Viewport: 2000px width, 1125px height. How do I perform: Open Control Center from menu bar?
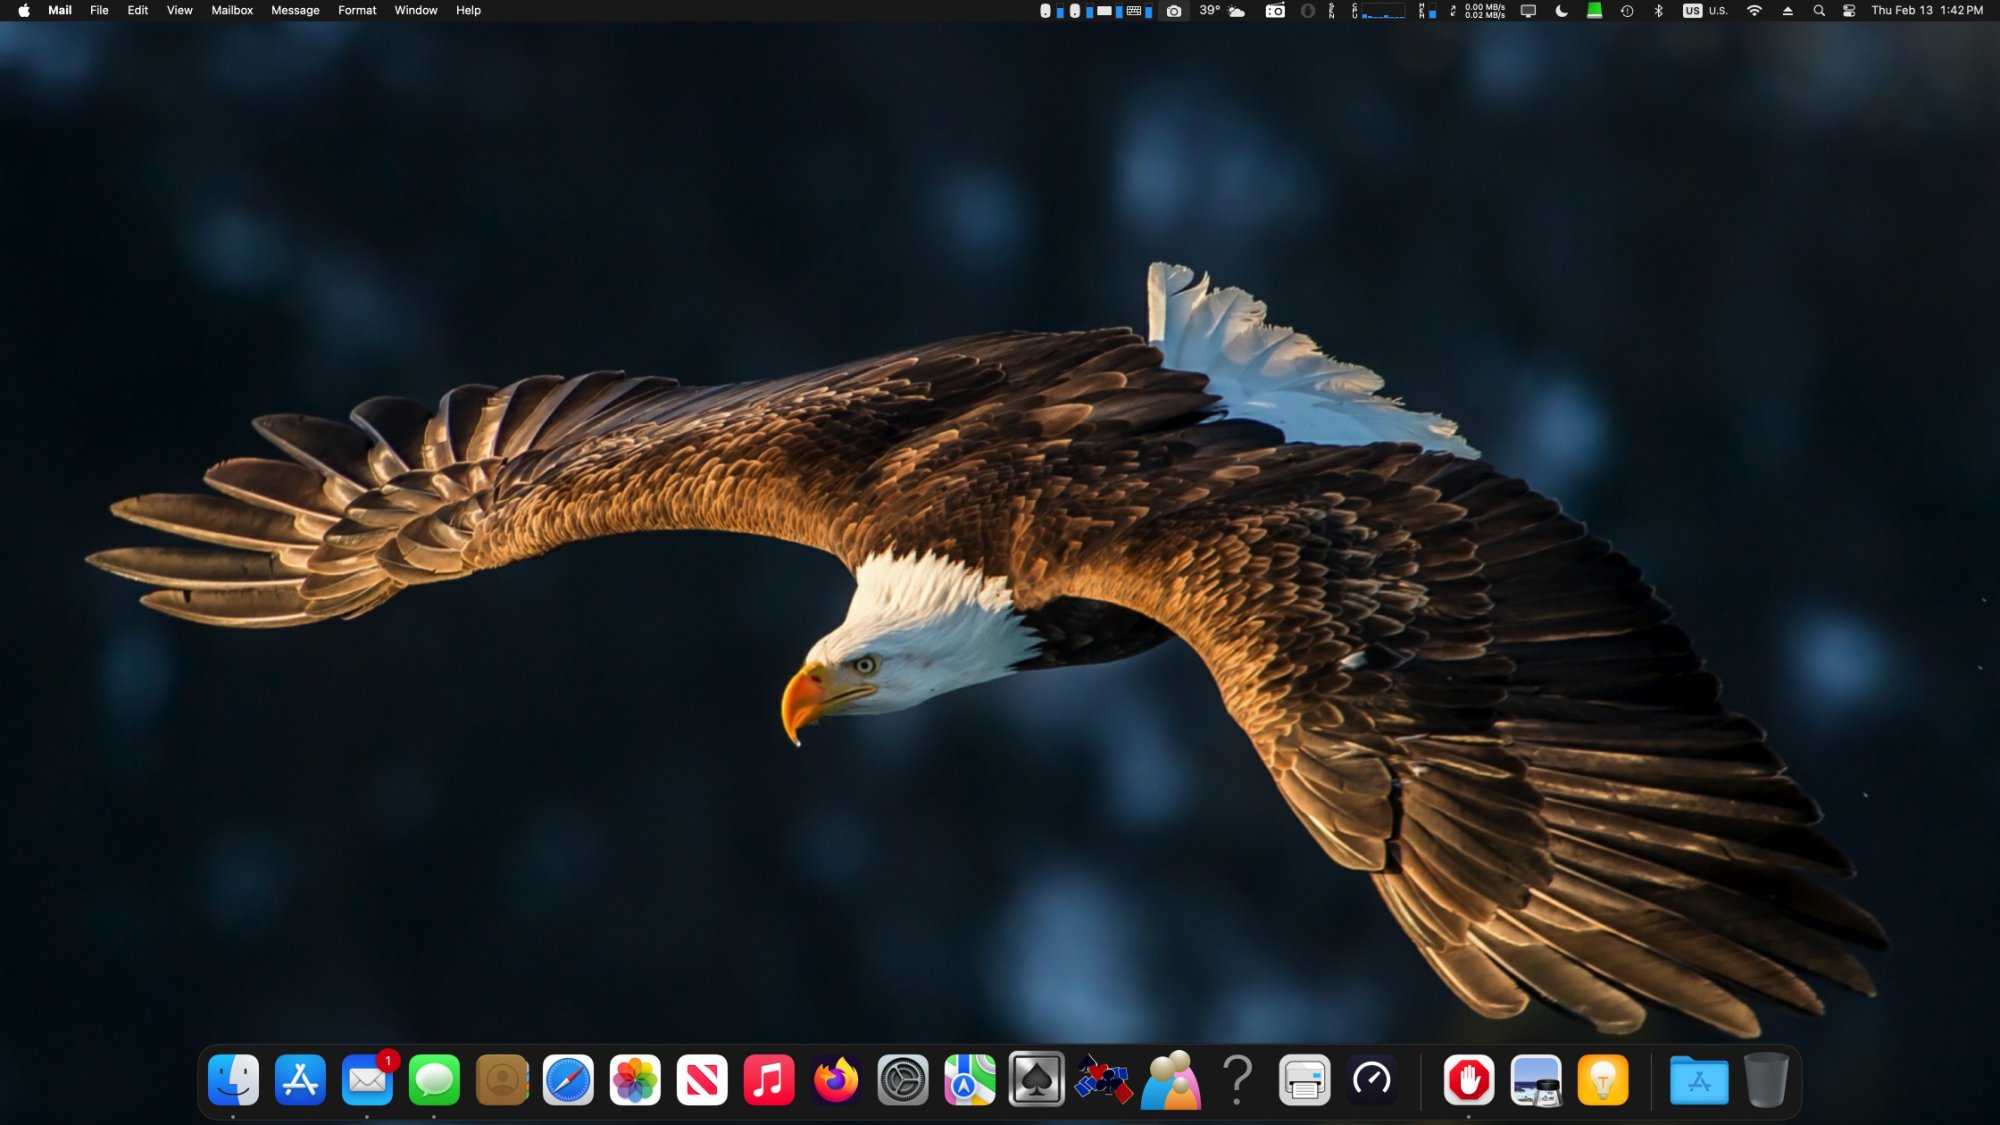[1849, 11]
